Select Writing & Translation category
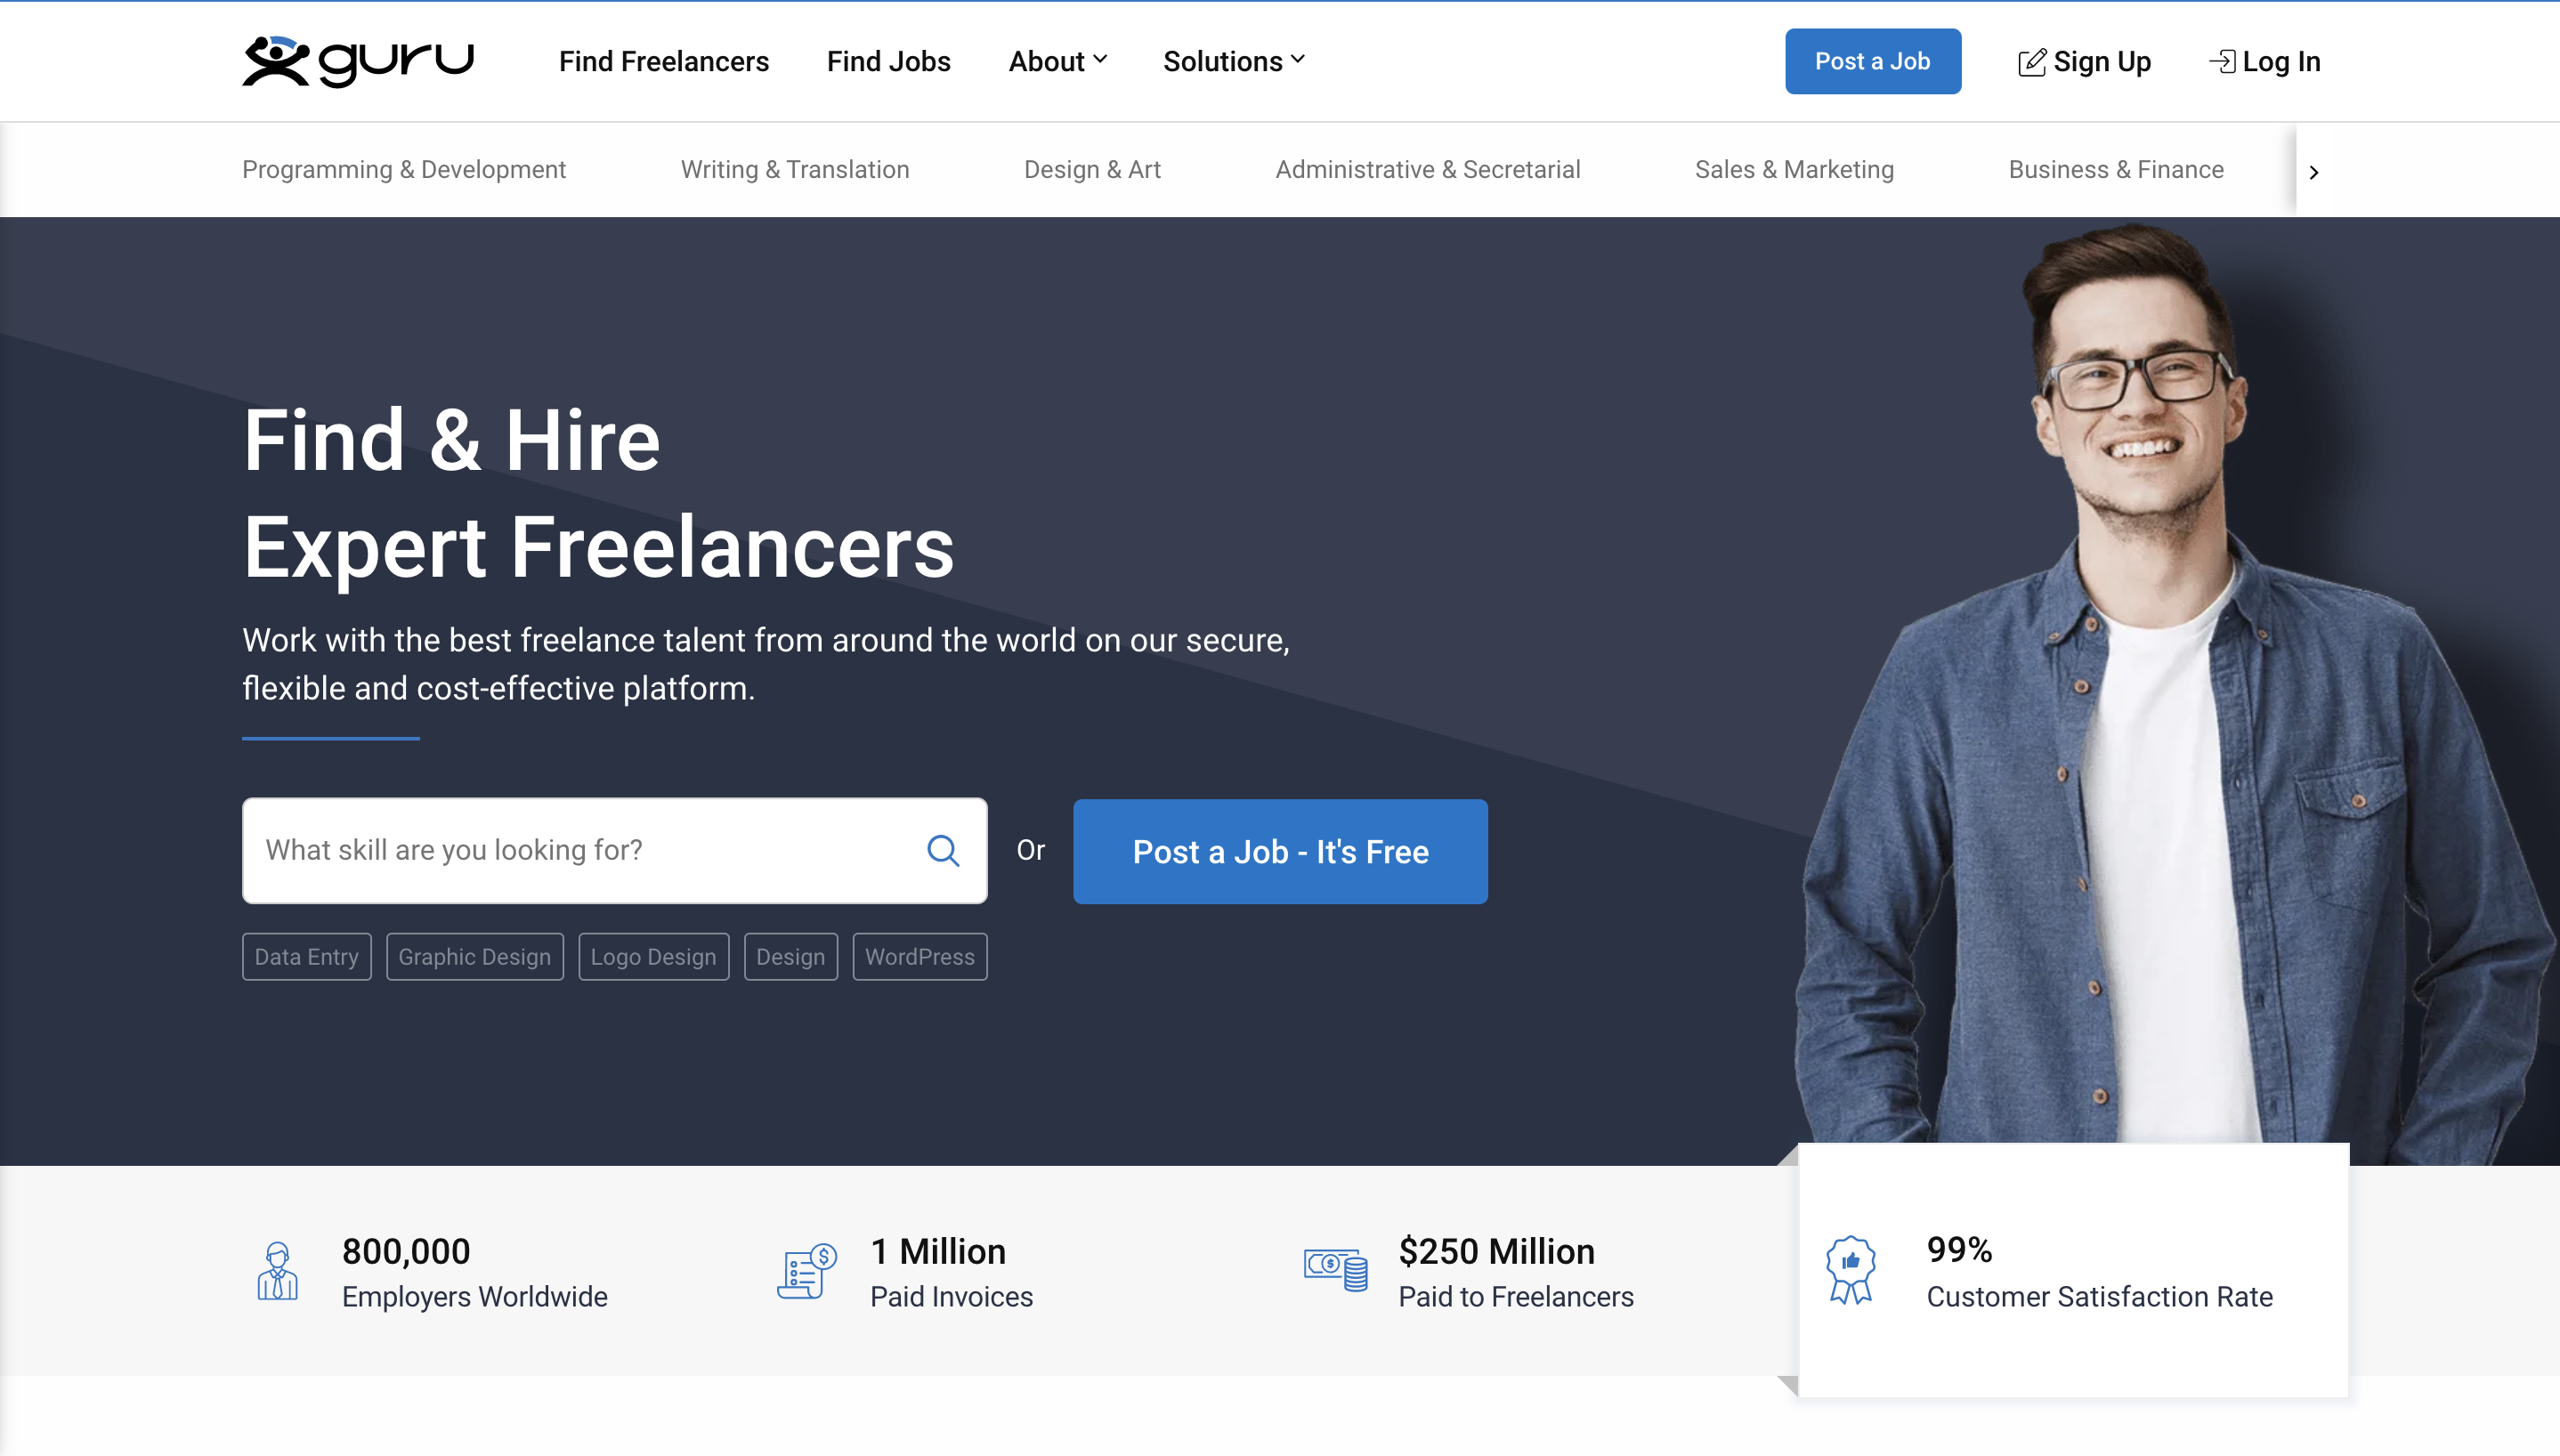Image resolution: width=2560 pixels, height=1456 pixels. (x=795, y=169)
